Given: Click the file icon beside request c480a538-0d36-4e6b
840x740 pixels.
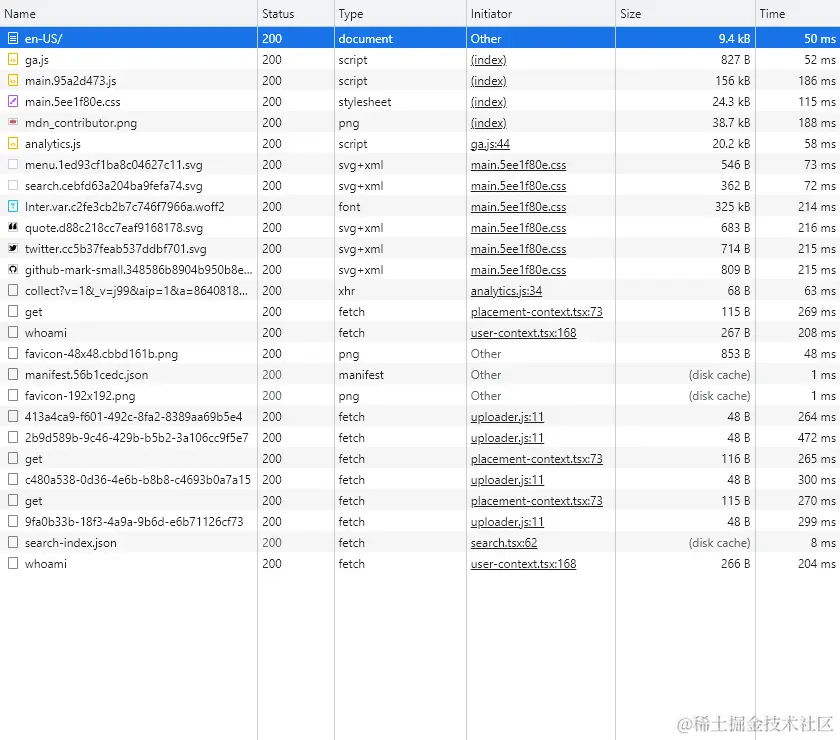Looking at the screenshot, I should pos(13,479).
